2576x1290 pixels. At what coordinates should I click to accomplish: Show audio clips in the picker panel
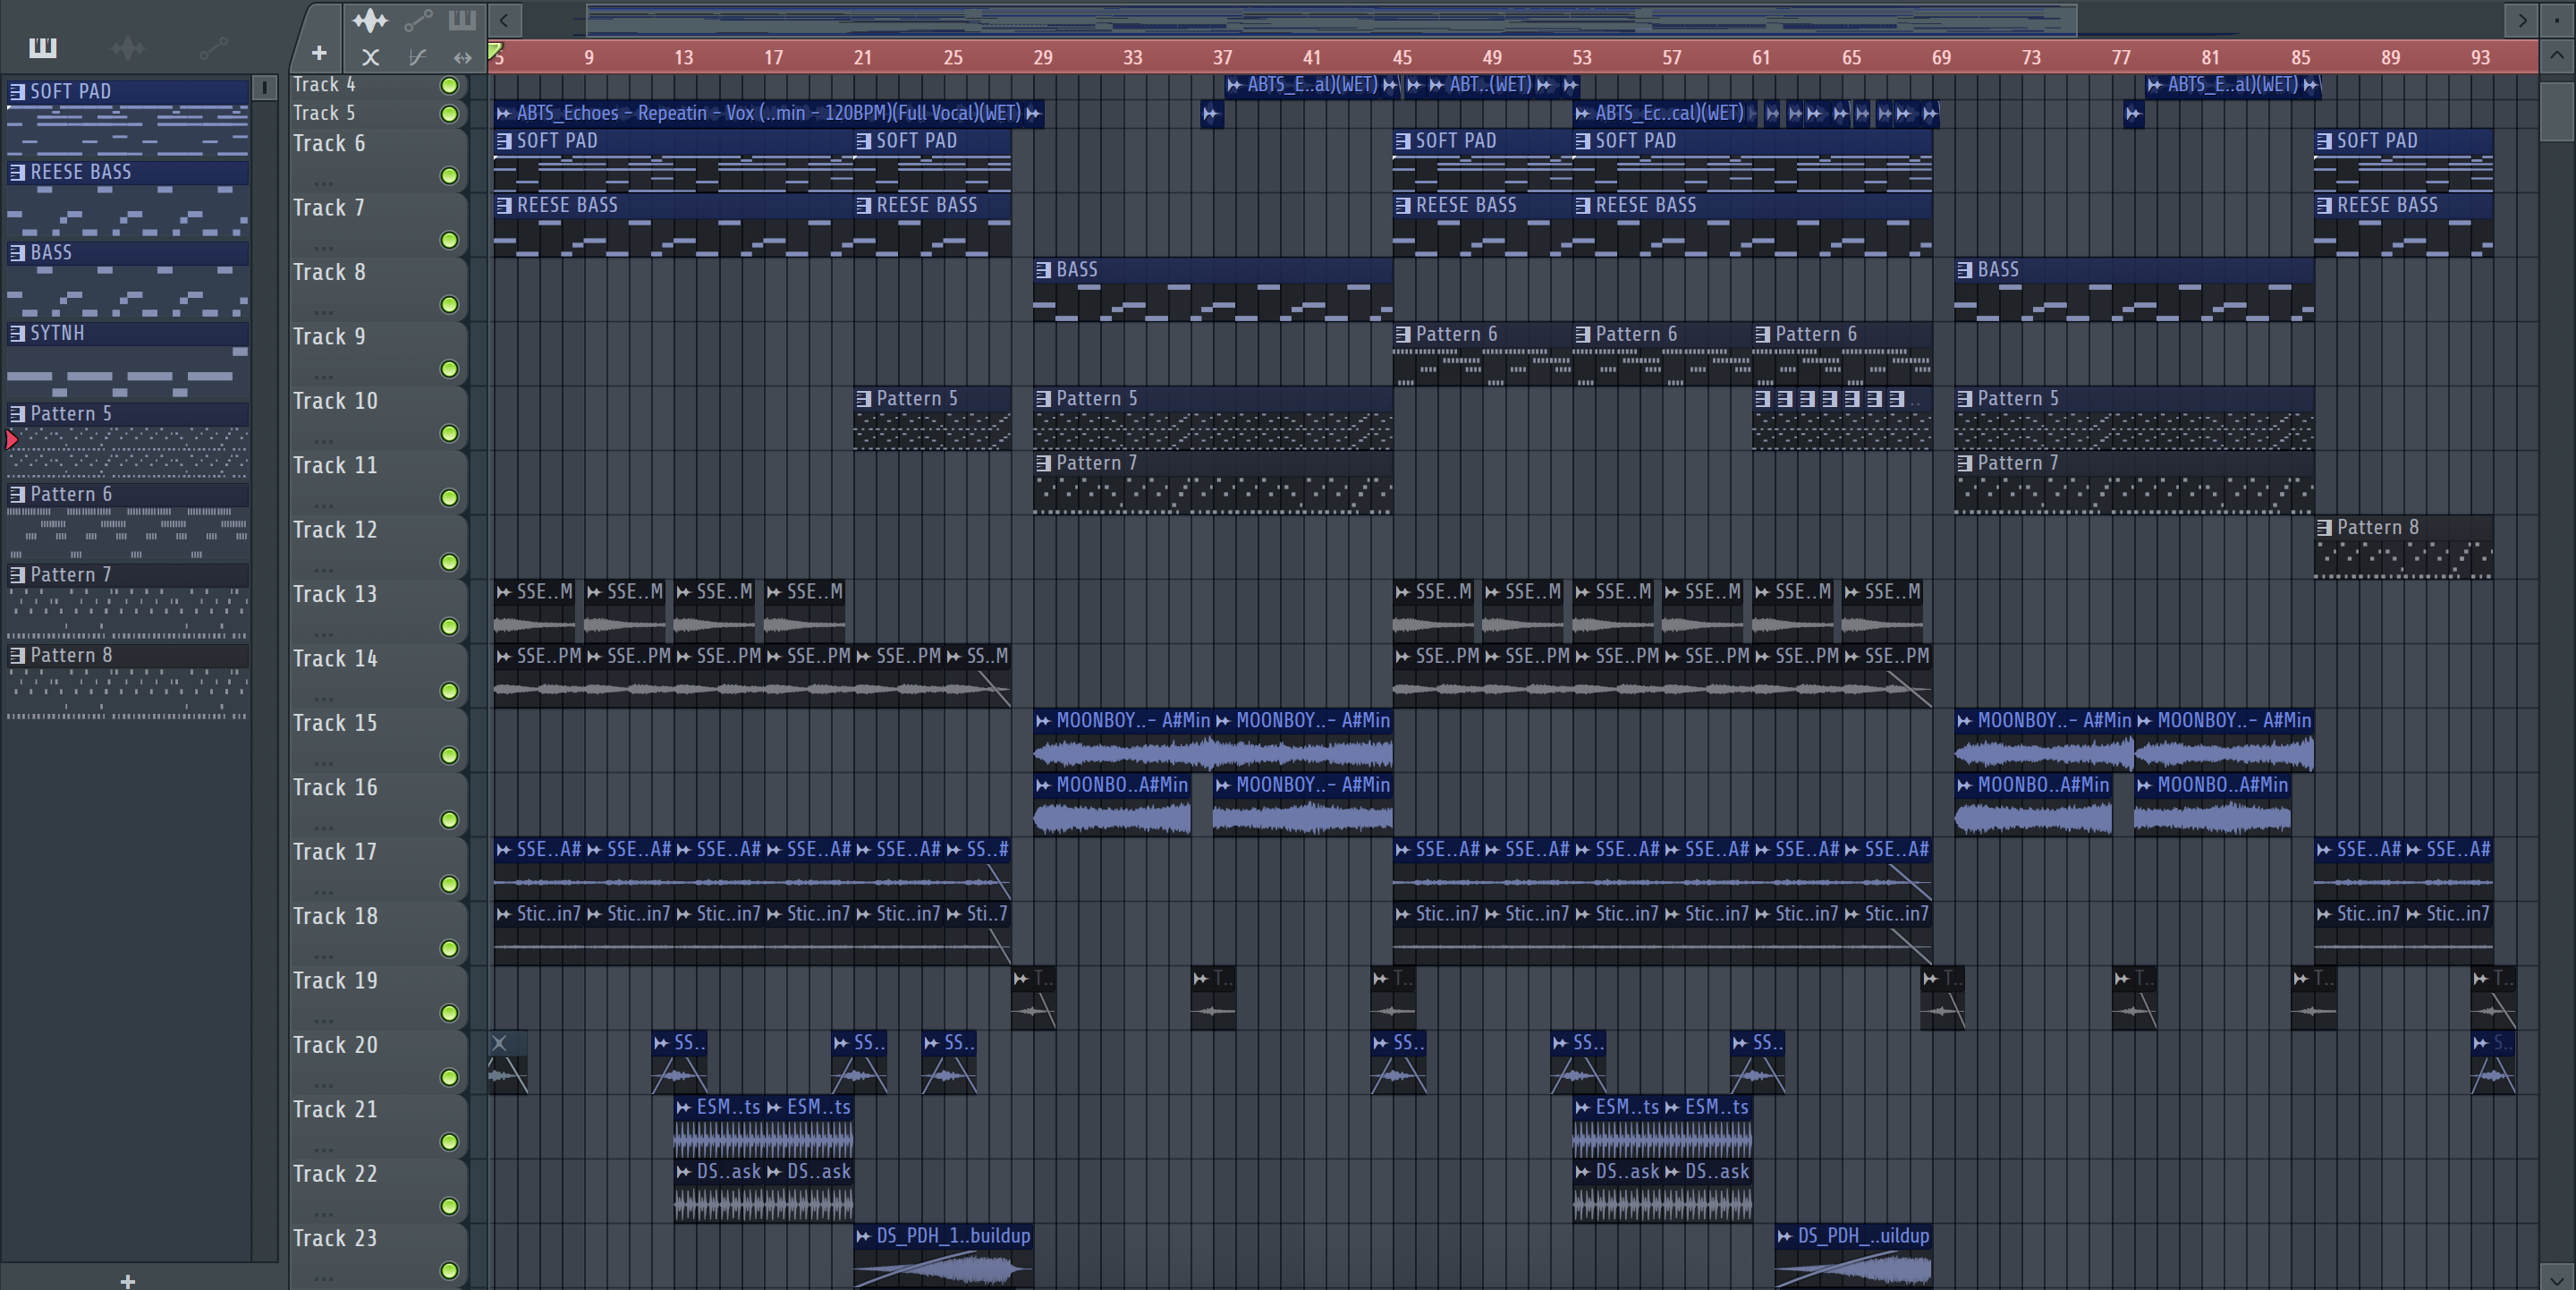click(128, 47)
